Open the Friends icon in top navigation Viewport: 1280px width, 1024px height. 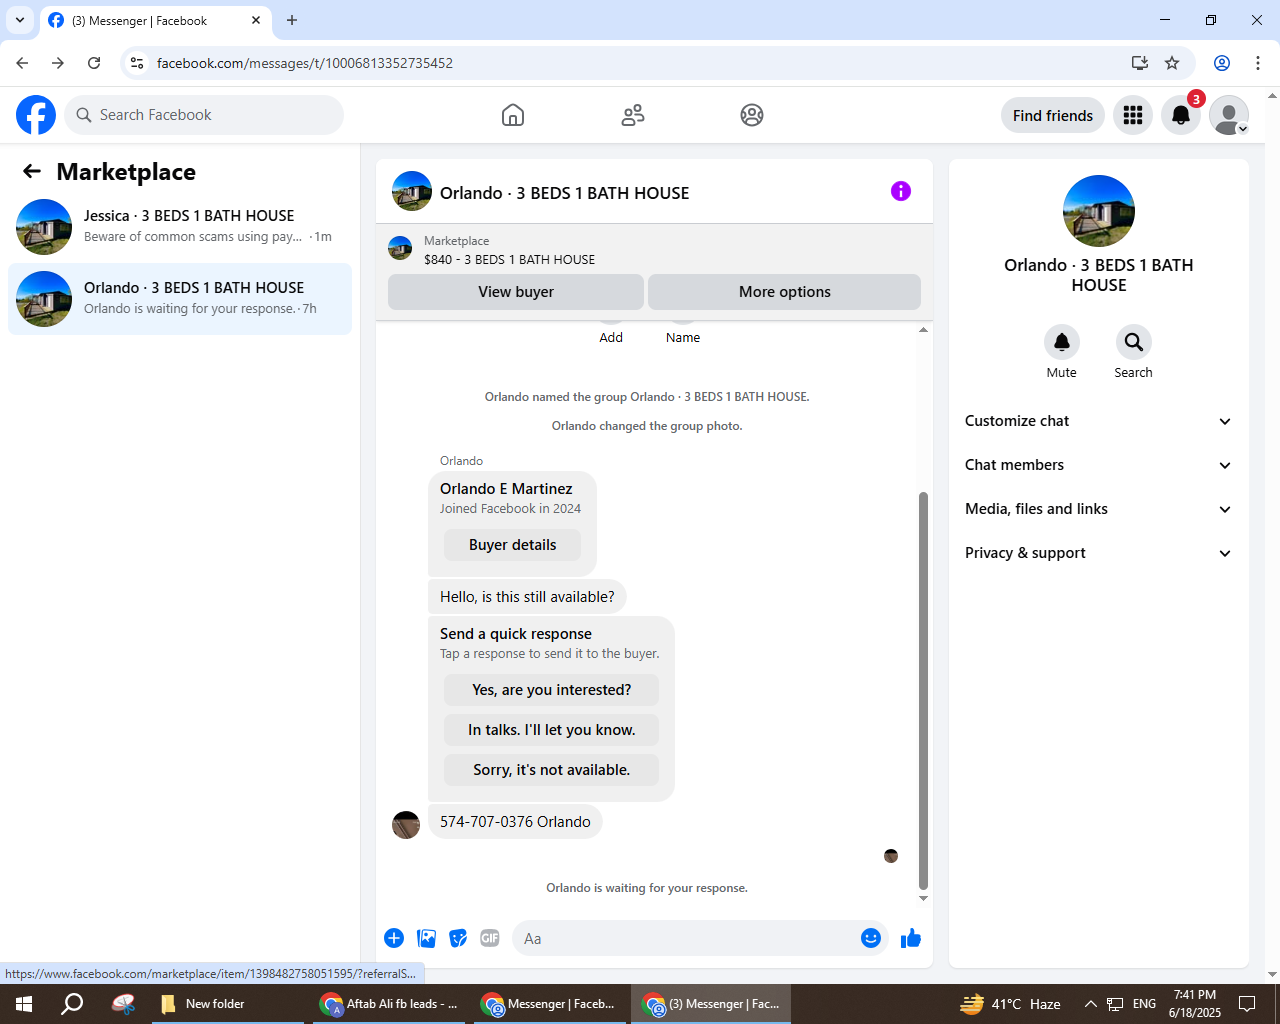(633, 115)
